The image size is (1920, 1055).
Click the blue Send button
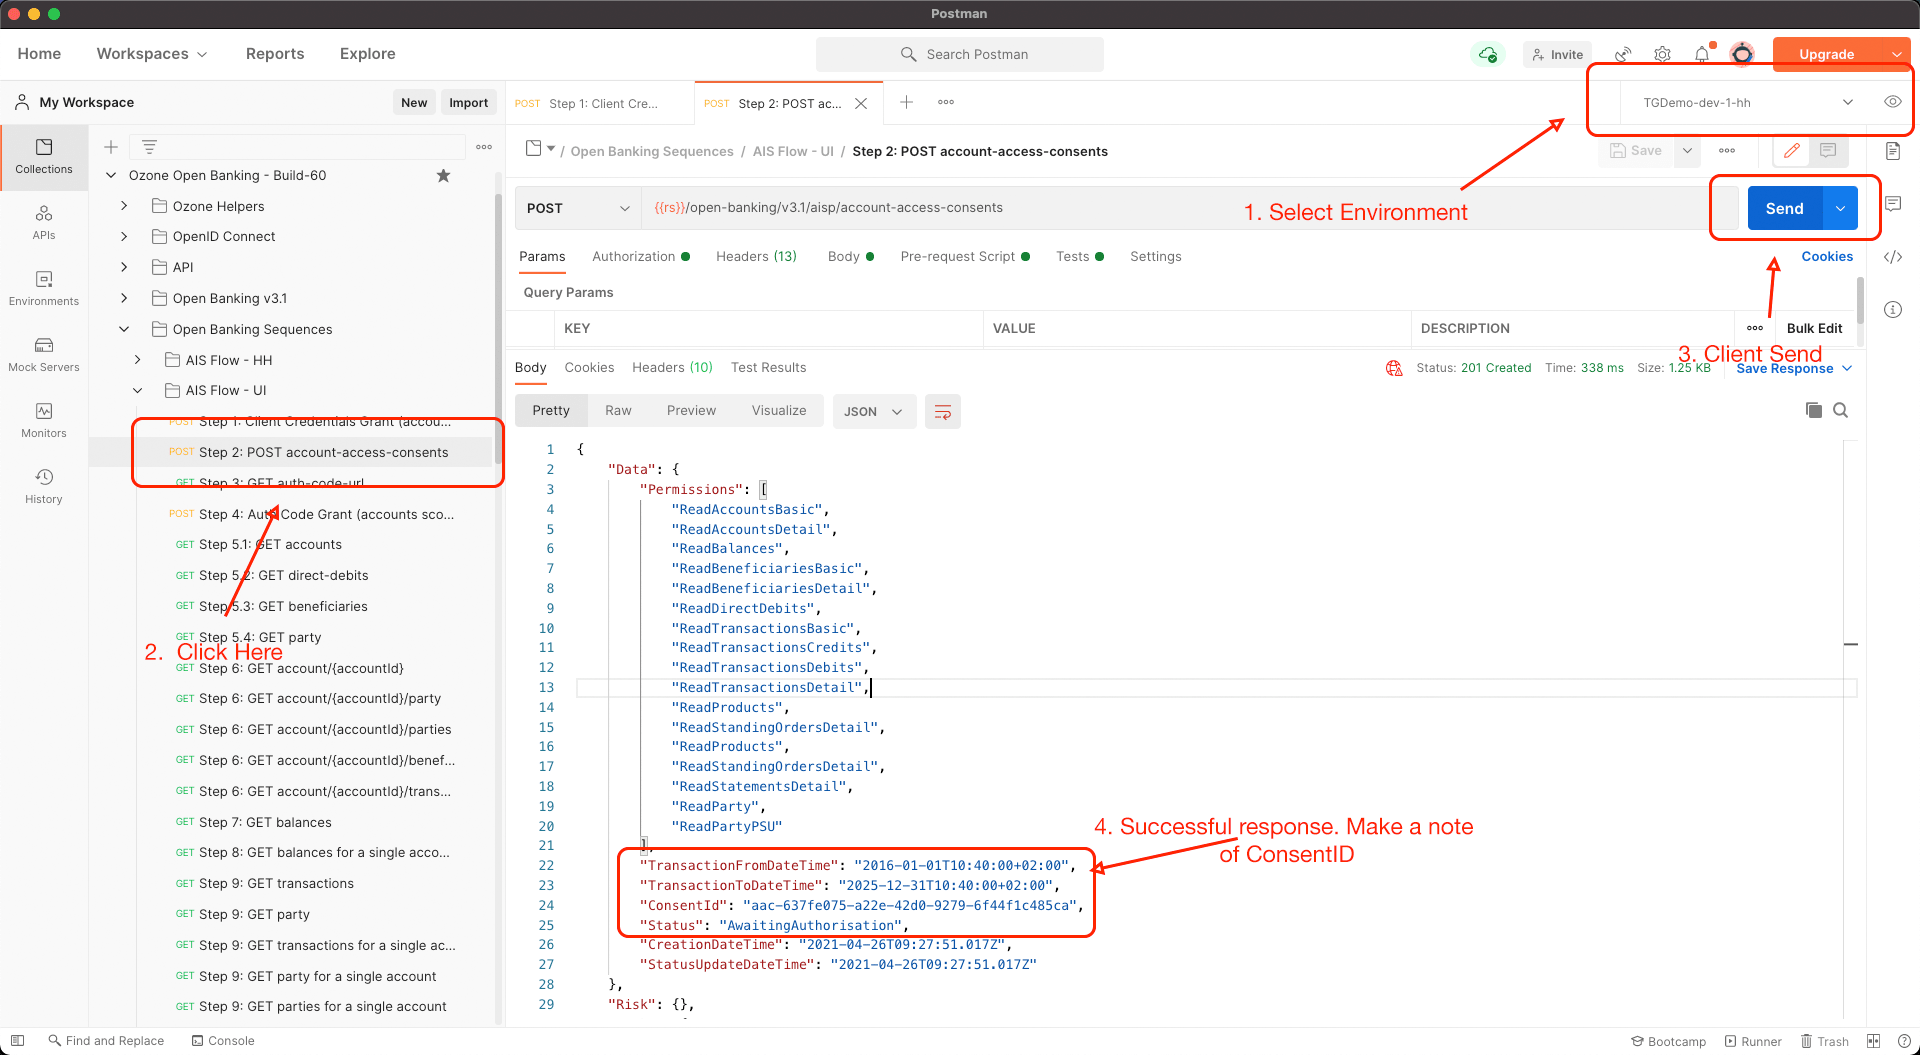pos(1784,208)
